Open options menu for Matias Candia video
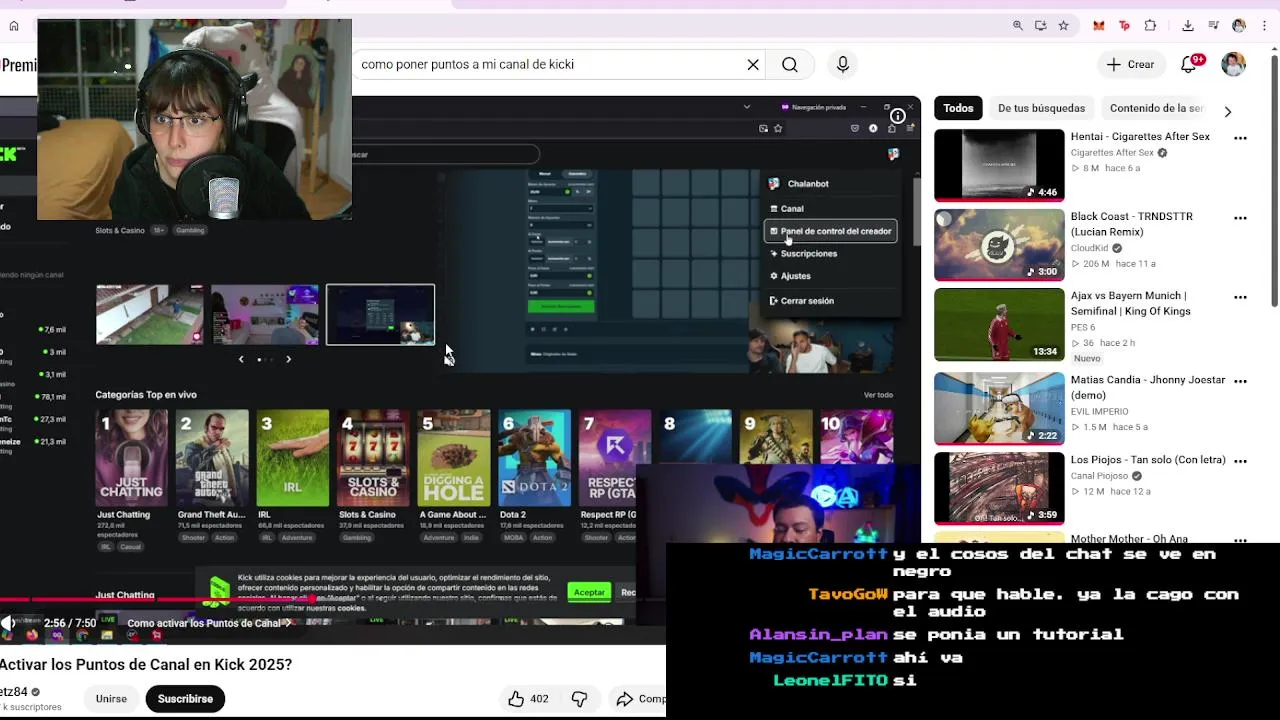Viewport: 1280px width, 720px height. pyautogui.click(x=1240, y=381)
